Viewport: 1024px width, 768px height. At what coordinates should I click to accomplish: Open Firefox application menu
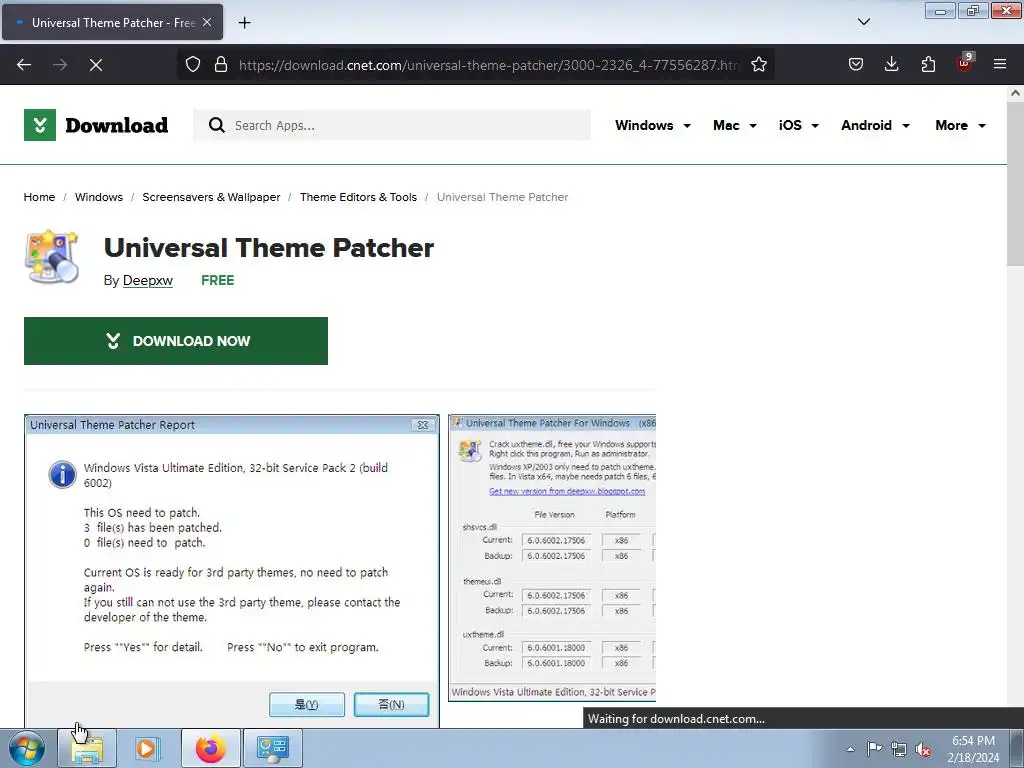coord(1000,65)
